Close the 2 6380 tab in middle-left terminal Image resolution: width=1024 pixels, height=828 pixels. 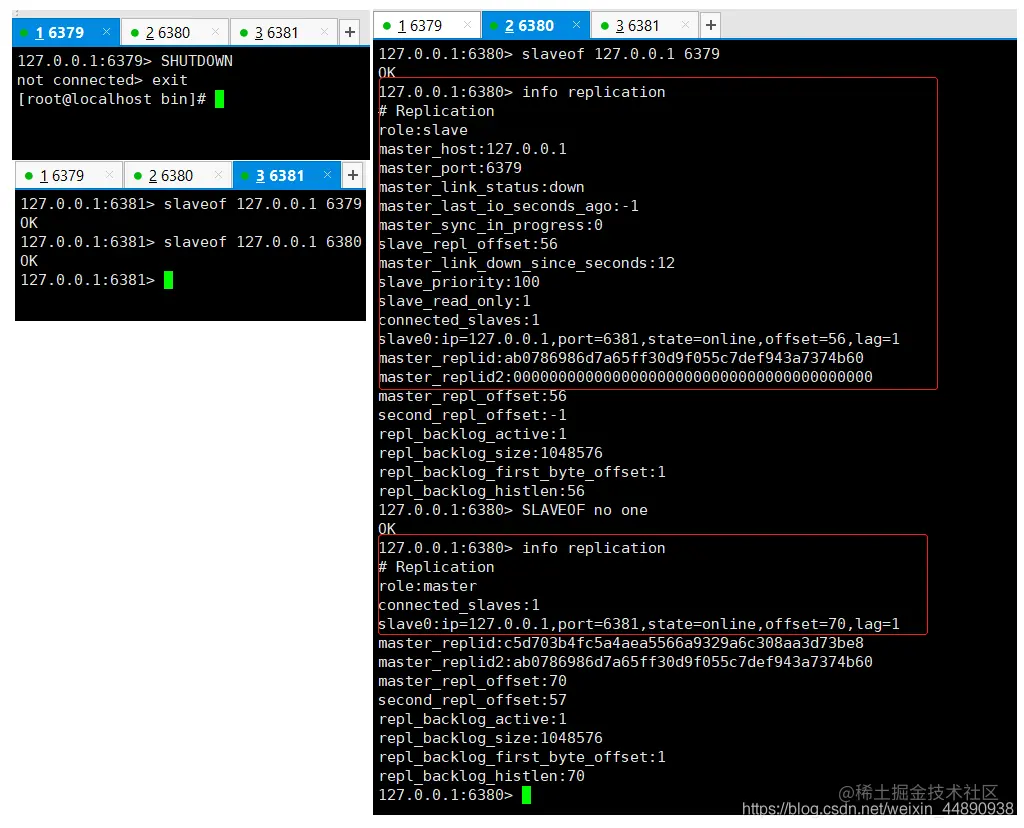coord(218,174)
